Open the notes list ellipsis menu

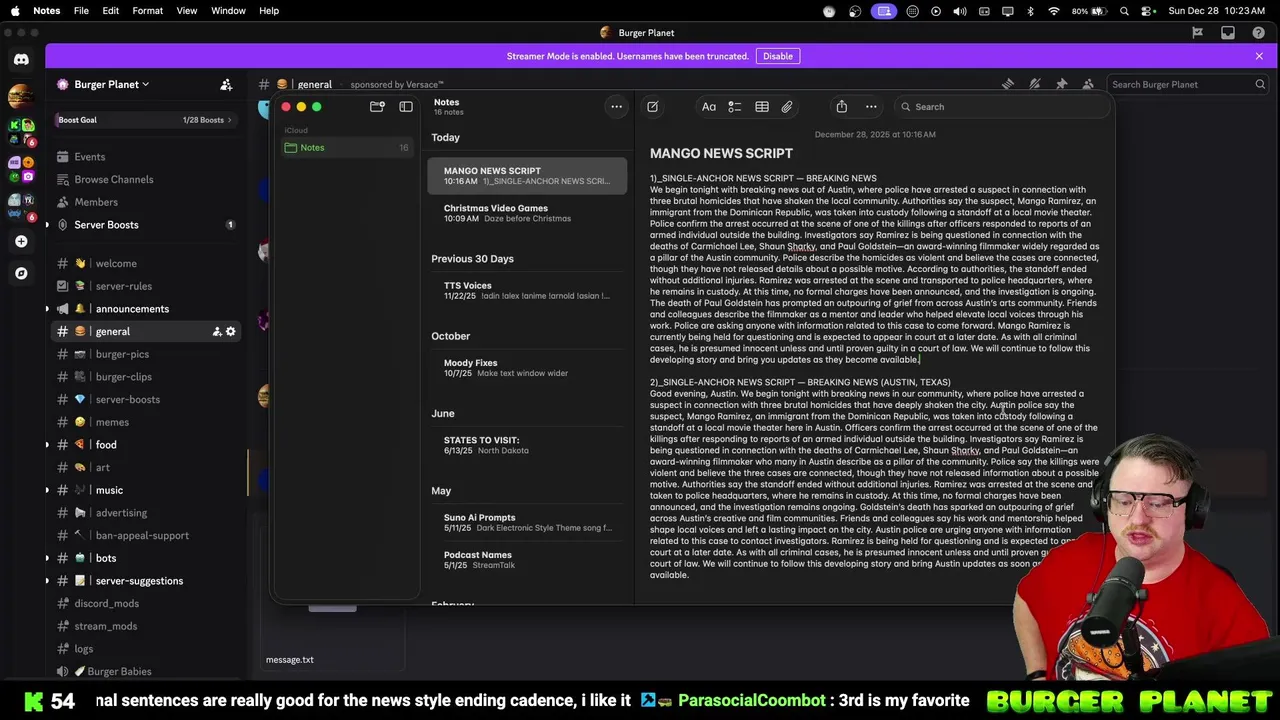[617, 107]
